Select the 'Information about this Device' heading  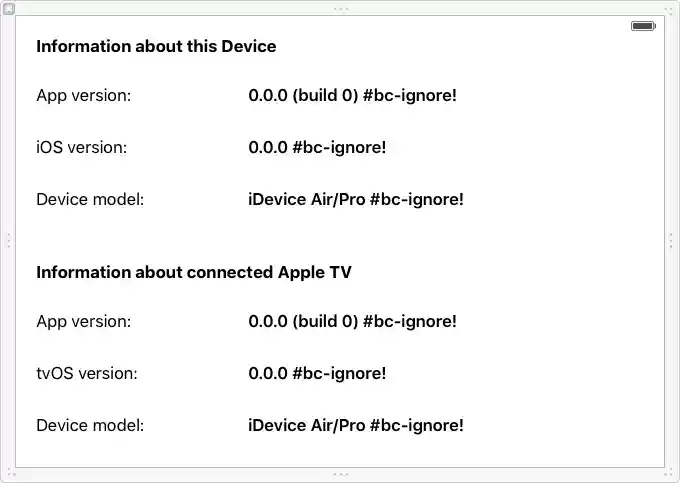tap(156, 46)
